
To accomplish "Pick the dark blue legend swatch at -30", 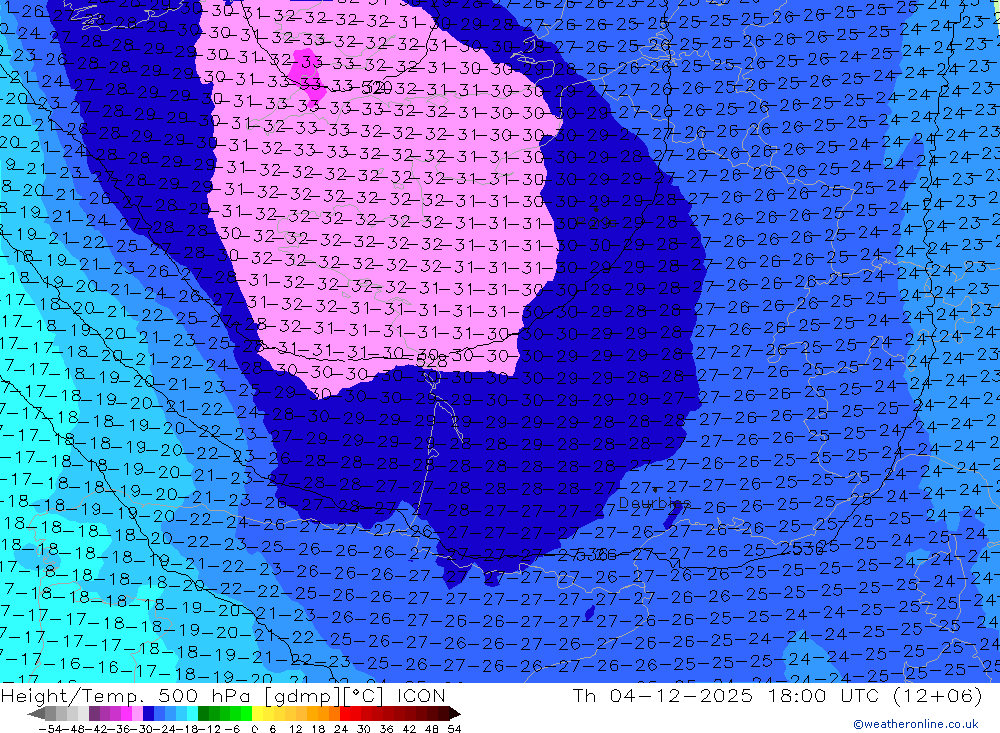I will (148, 713).
